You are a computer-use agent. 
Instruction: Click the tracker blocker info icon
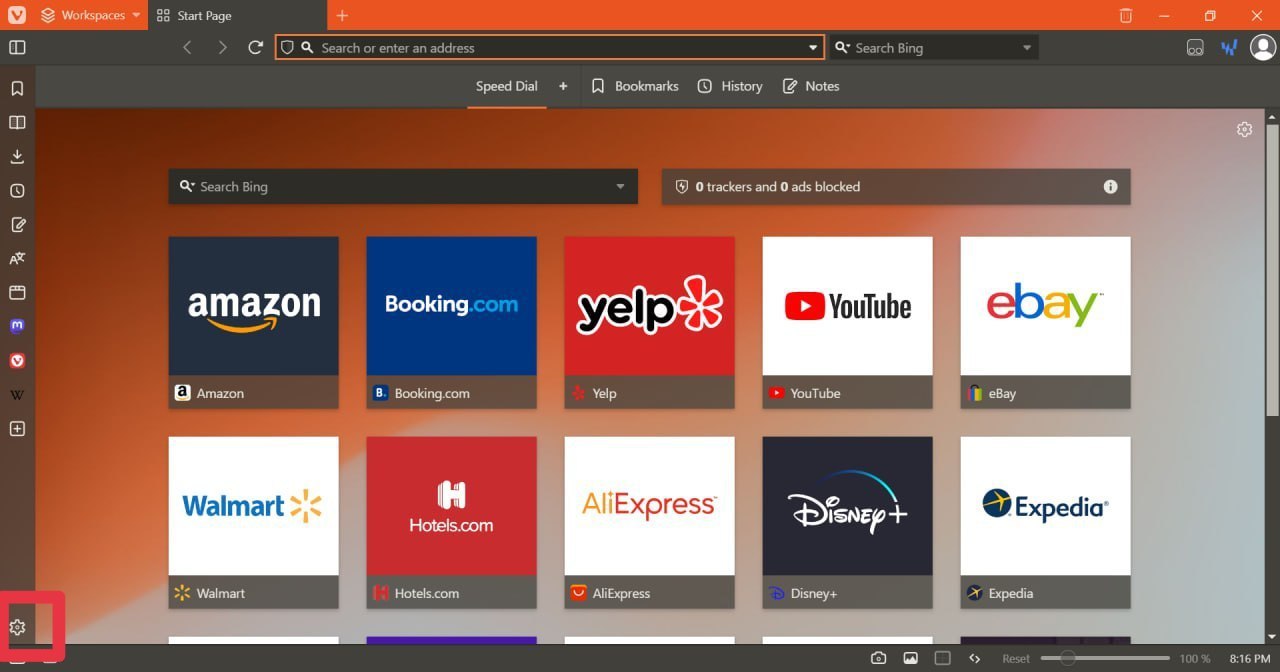(1110, 186)
